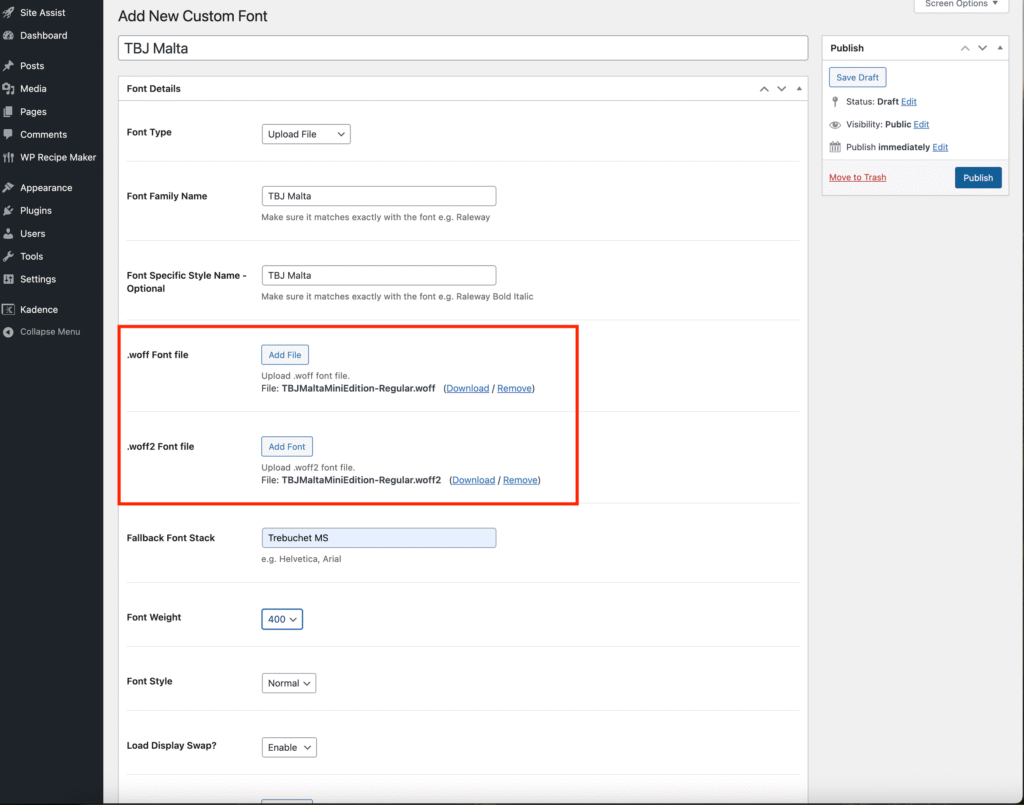Image resolution: width=1024 pixels, height=805 pixels.
Task: Collapse the Font Details panel arrow
Action: point(798,89)
